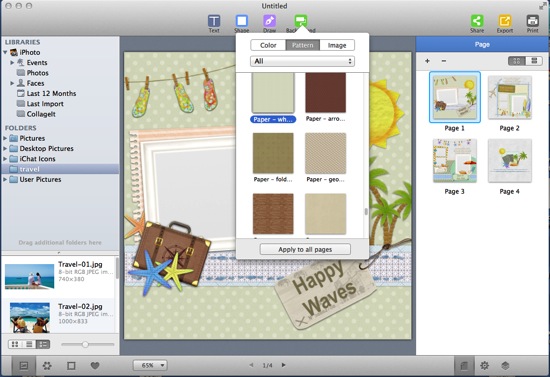Click the Page panel header

point(482,45)
